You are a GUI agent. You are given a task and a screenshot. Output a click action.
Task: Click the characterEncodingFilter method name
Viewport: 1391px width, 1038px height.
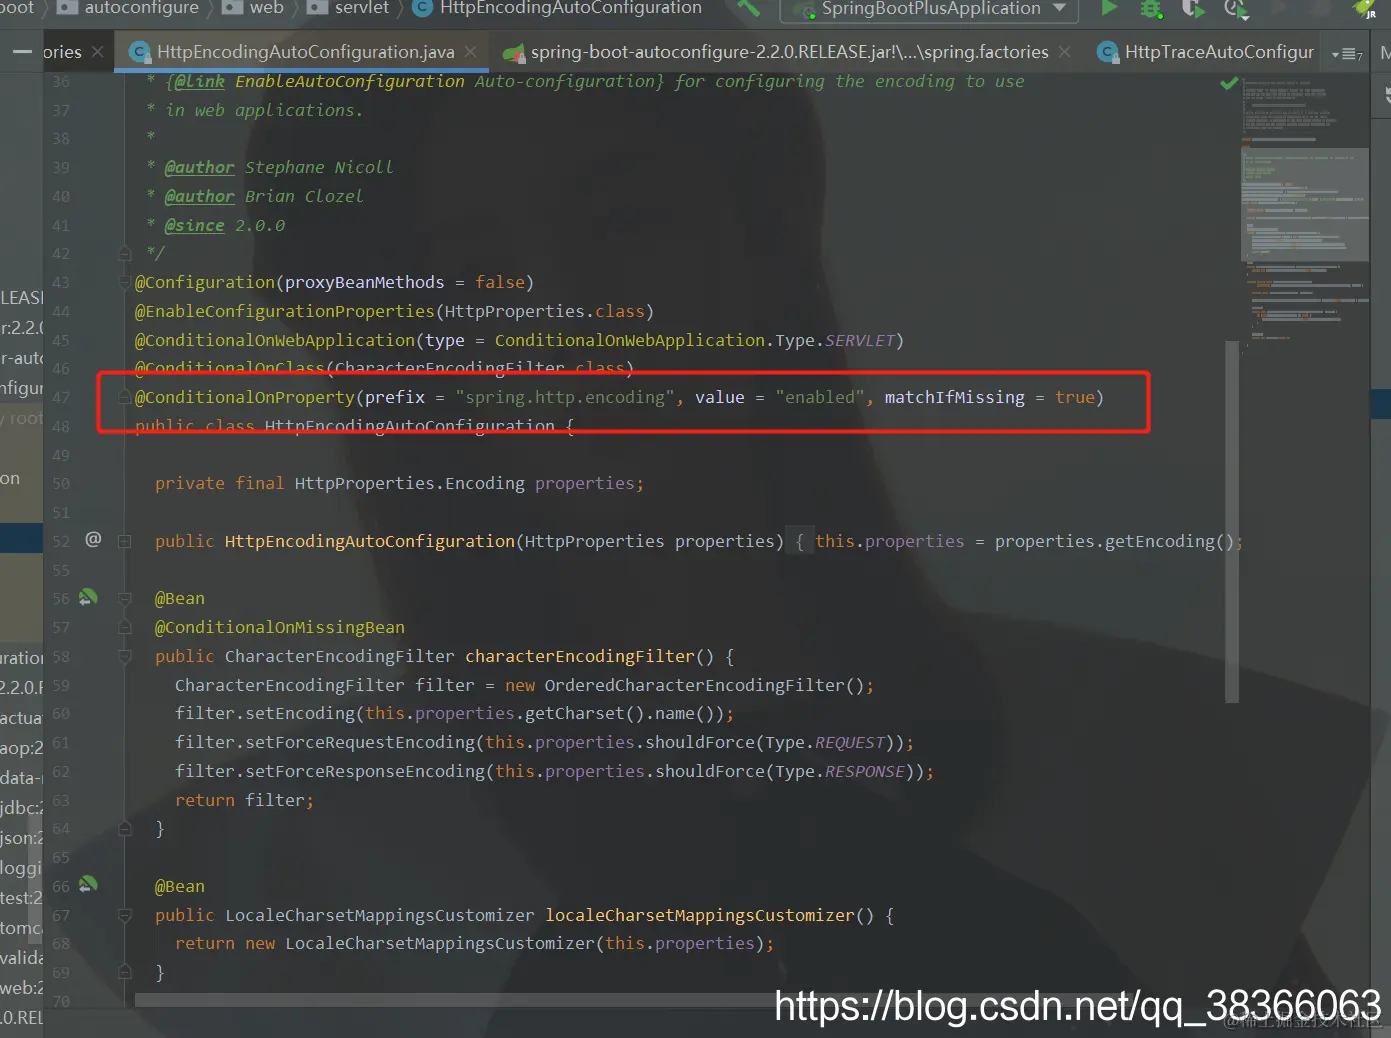(579, 656)
